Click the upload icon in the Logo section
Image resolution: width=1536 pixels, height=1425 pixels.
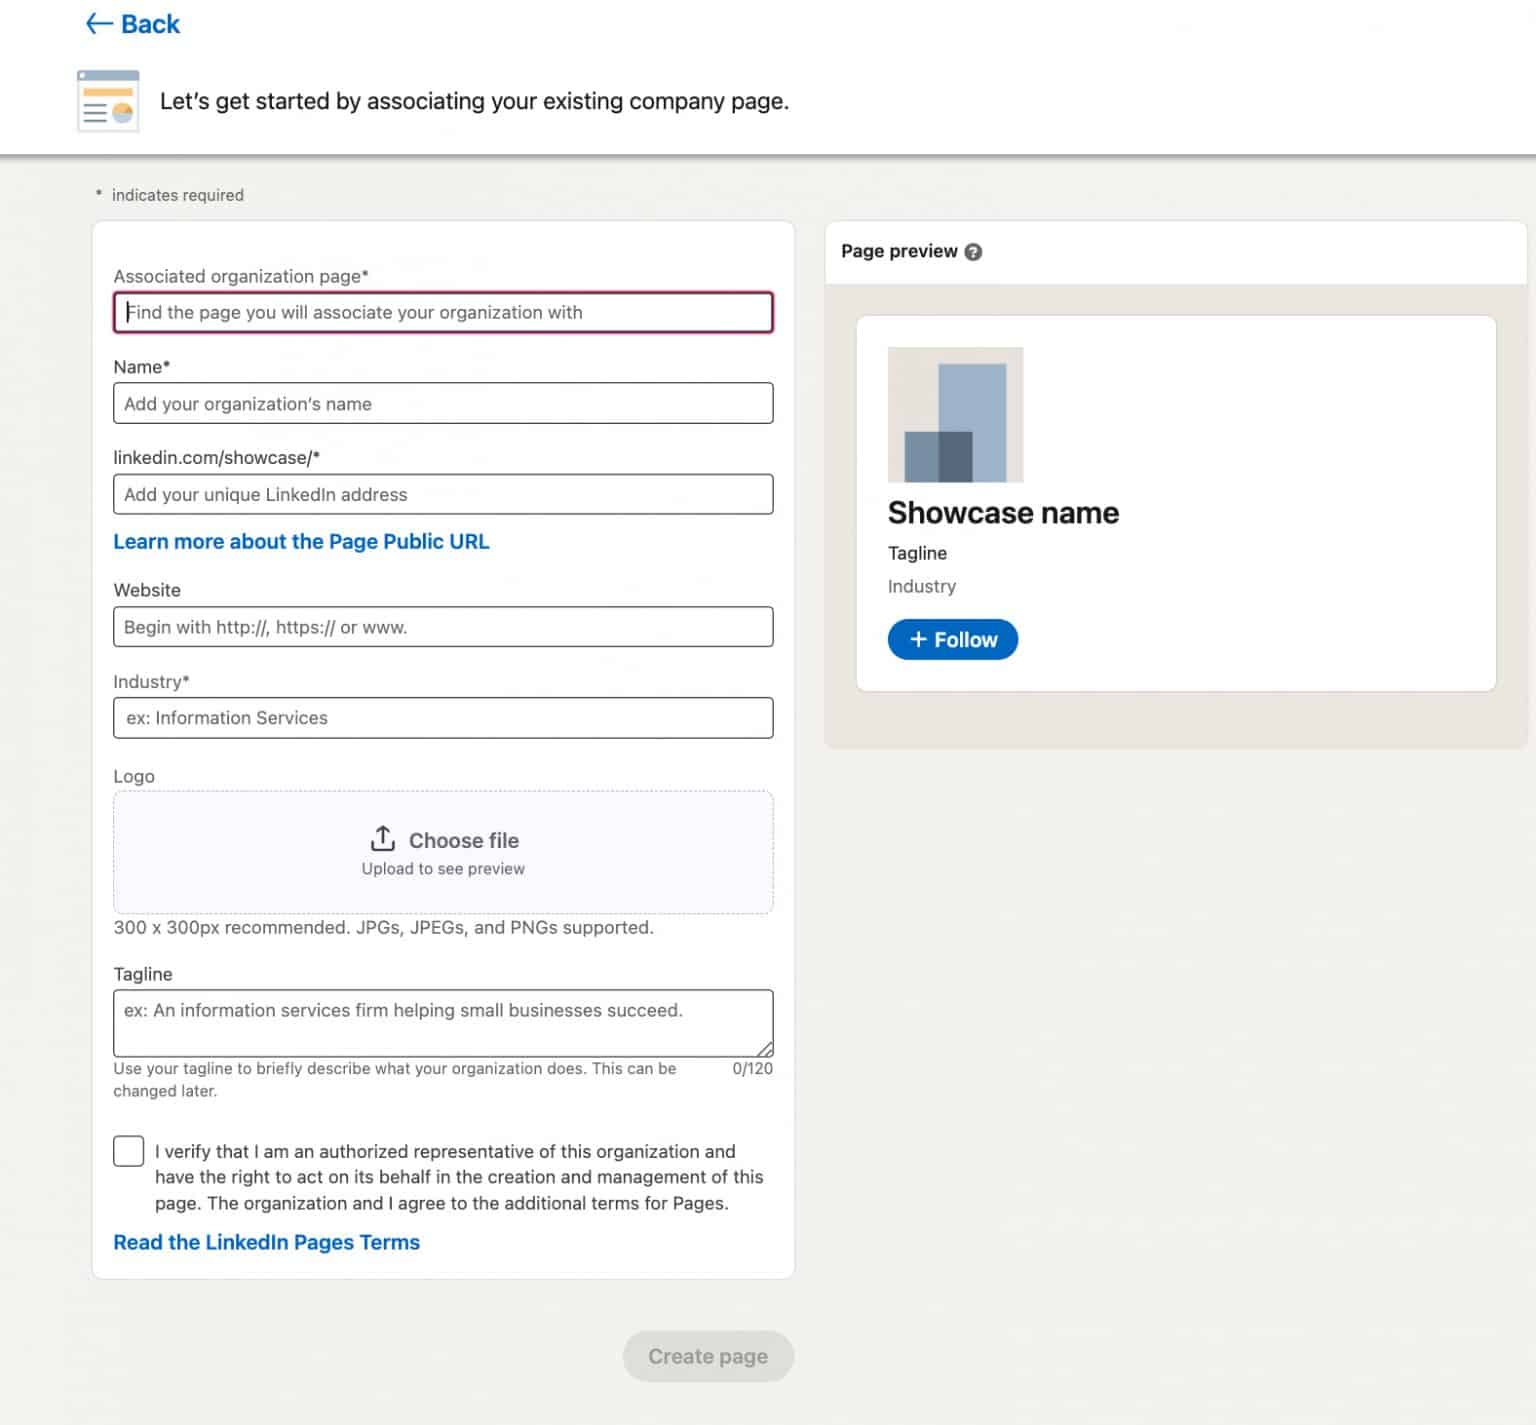click(383, 838)
